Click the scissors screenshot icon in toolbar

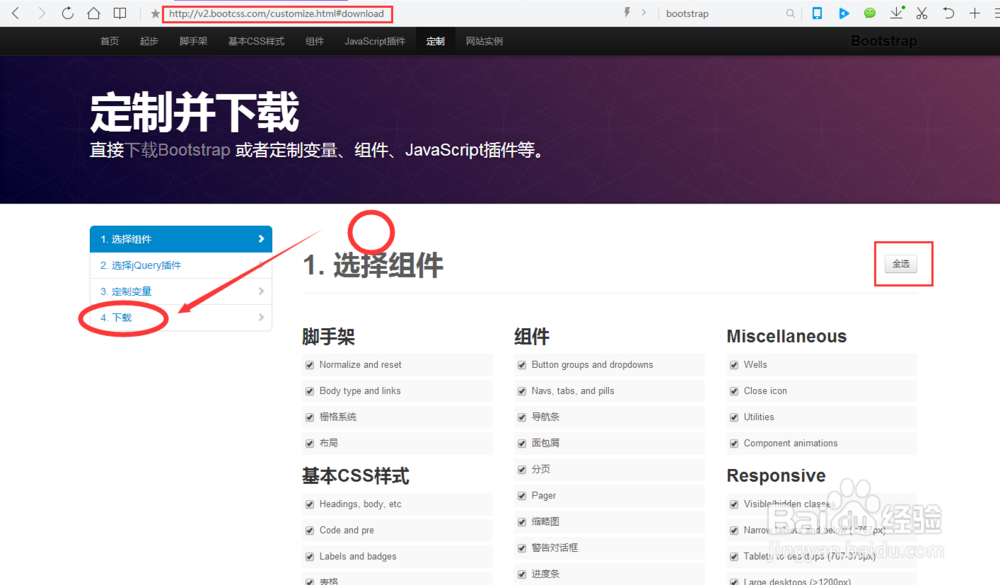[x=921, y=13]
